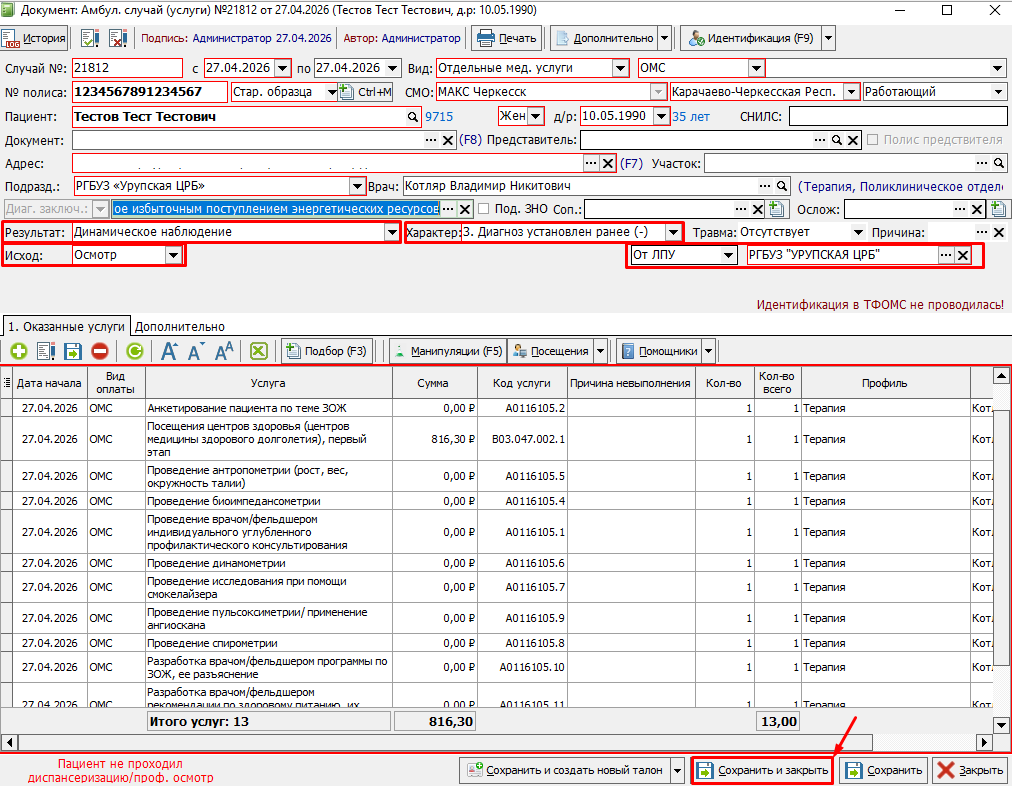This screenshot has width=1012, height=786.
Task: Expand the От ЛПУ dropdown
Action: tap(729, 255)
